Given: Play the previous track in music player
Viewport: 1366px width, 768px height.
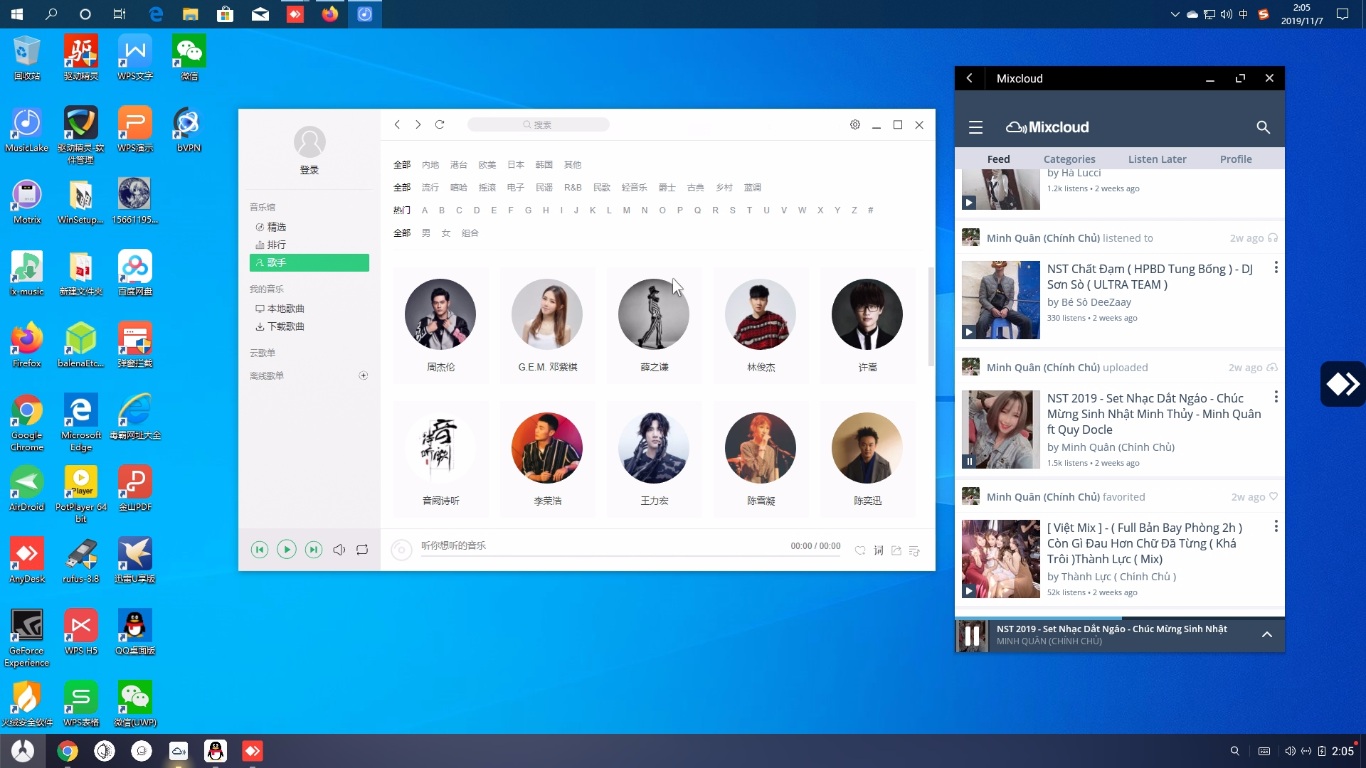Looking at the screenshot, I should [259, 550].
